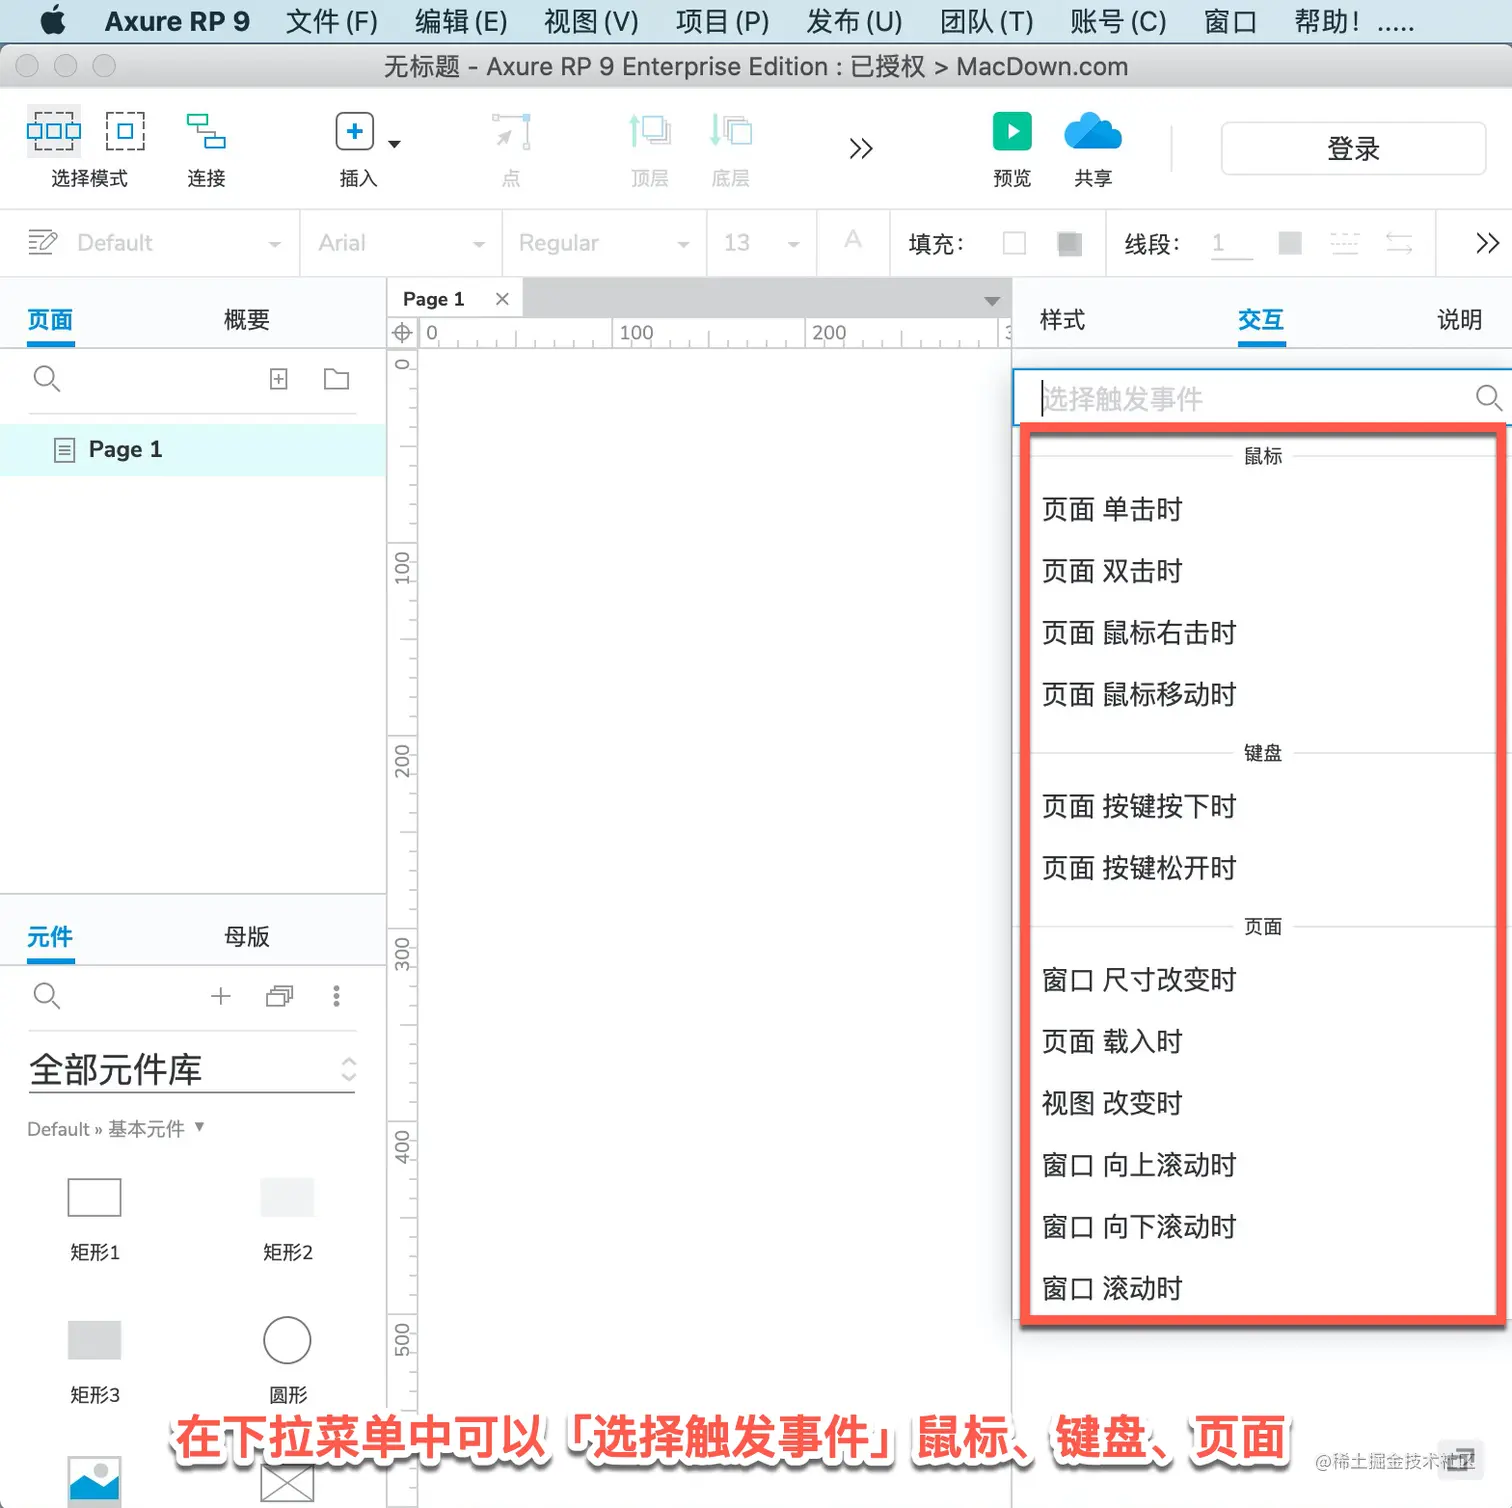Switch to the Style (样式) tab

click(1062, 320)
